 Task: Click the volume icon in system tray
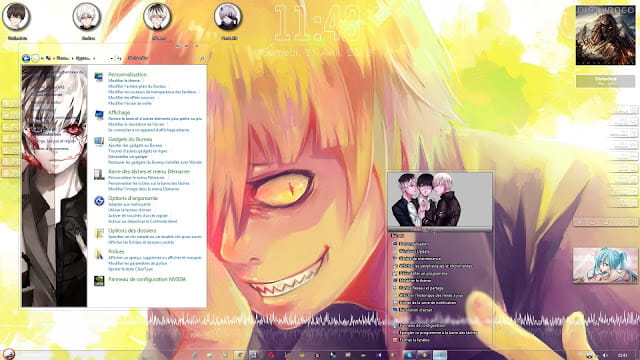click(605, 356)
